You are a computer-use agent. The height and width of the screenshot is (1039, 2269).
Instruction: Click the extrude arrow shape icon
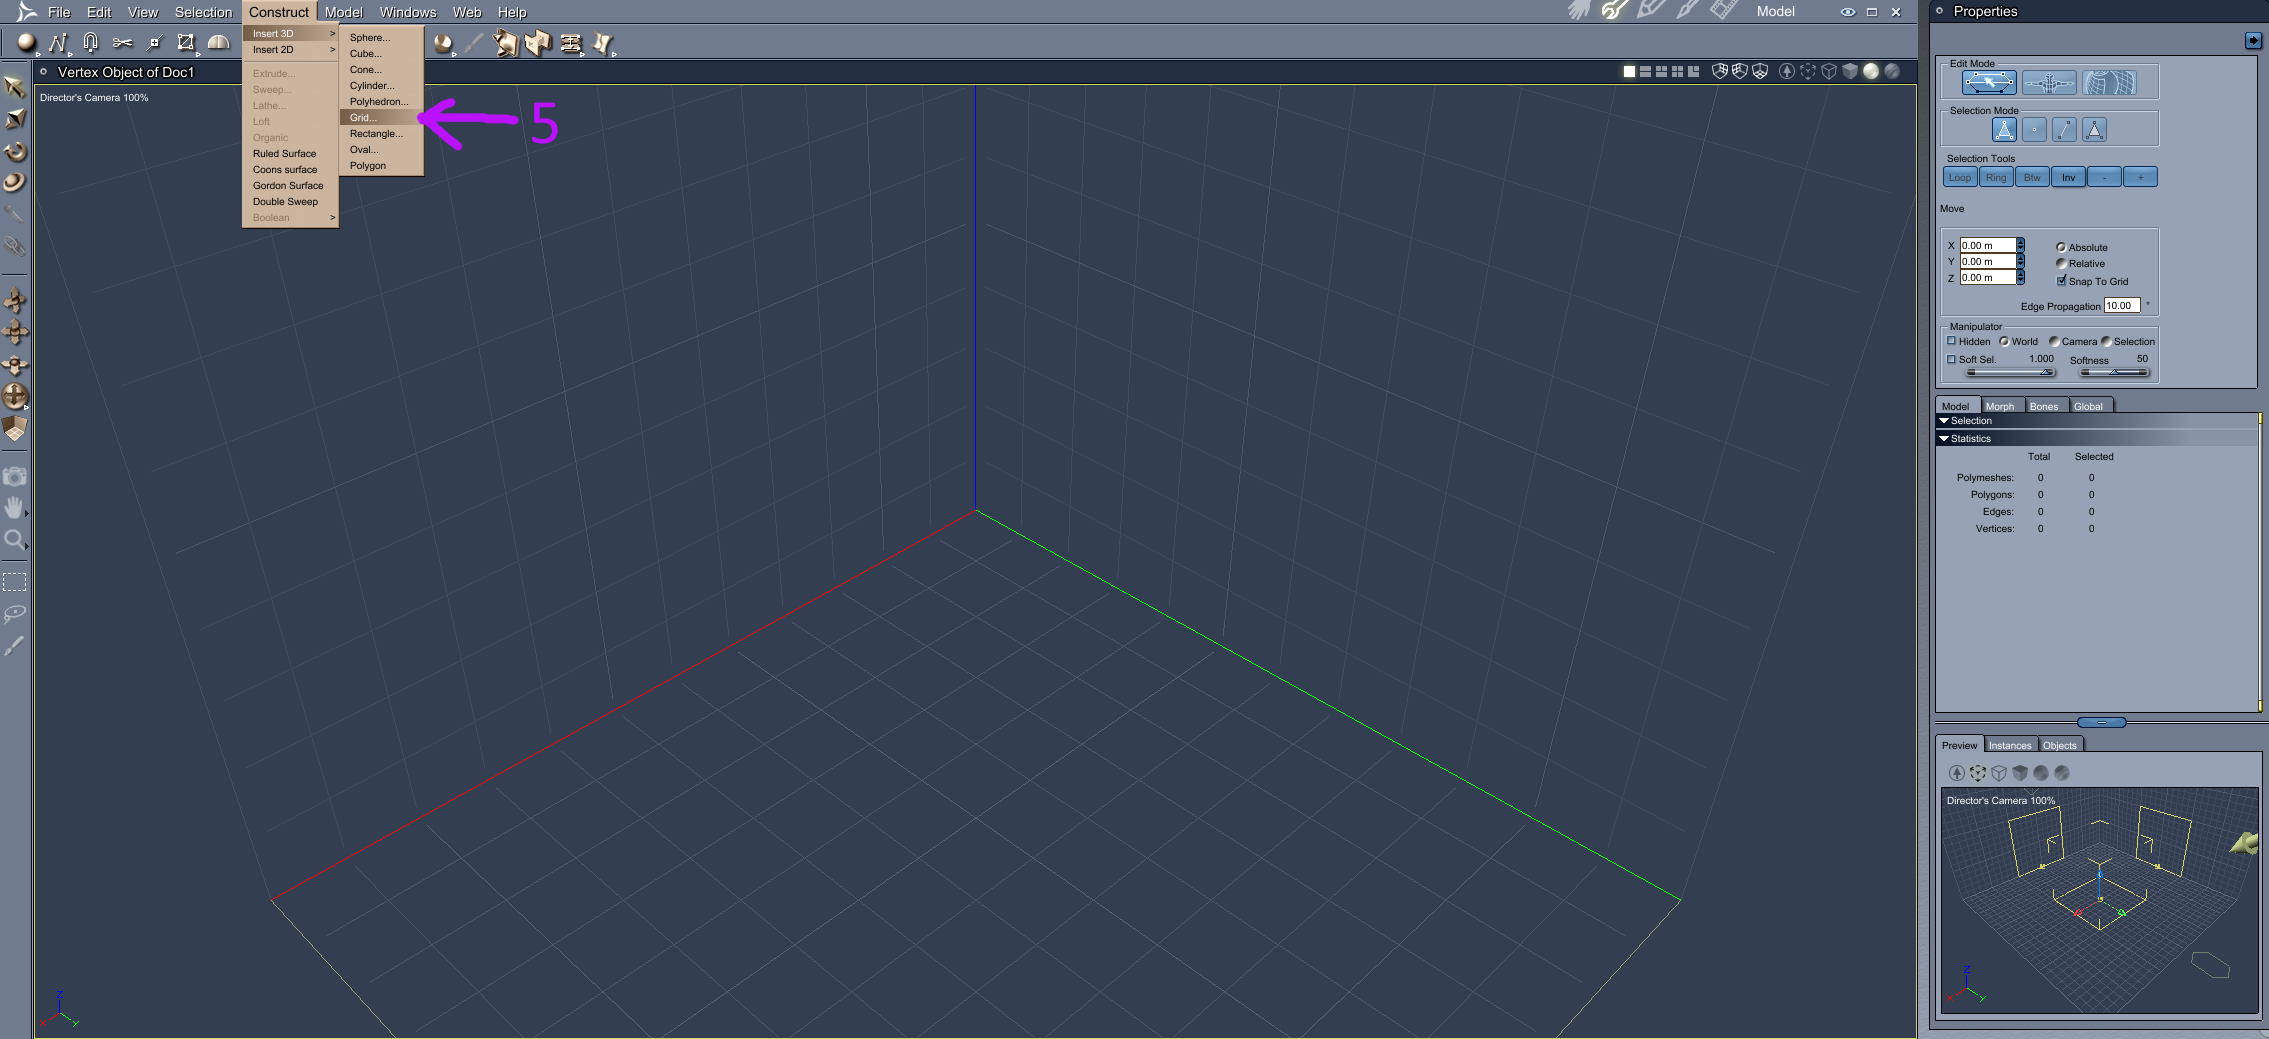pyautogui.click(x=507, y=43)
